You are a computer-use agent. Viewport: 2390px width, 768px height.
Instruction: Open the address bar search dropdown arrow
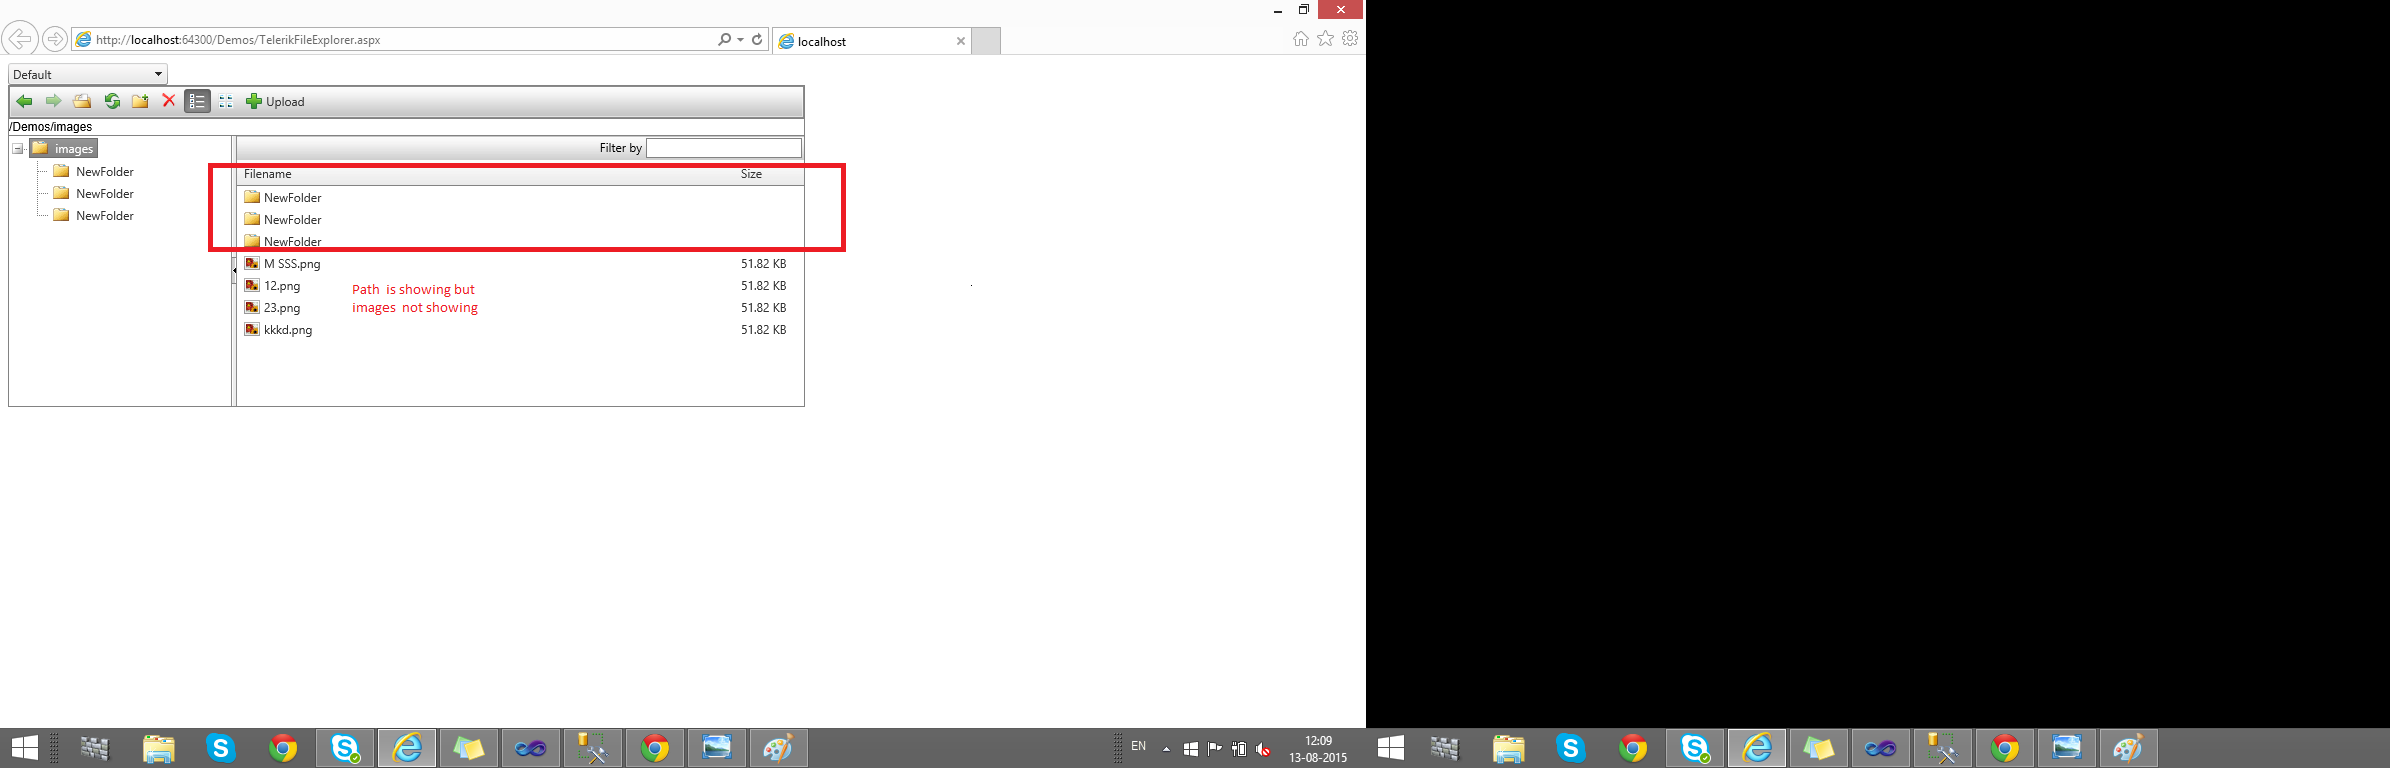coord(740,40)
